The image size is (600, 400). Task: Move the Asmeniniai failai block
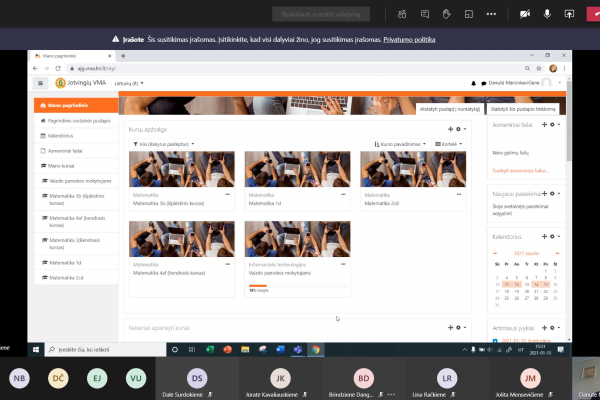tap(545, 124)
